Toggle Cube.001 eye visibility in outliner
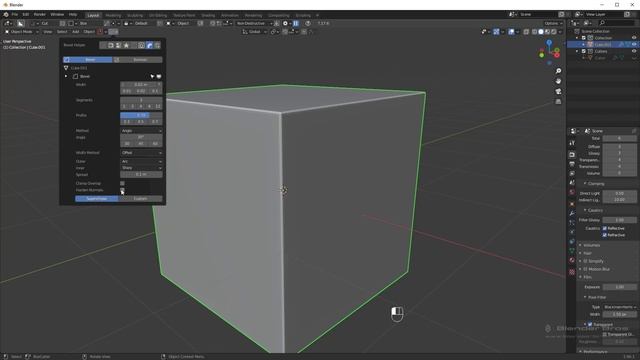Screen dimensions: 640x360 click(634, 44)
